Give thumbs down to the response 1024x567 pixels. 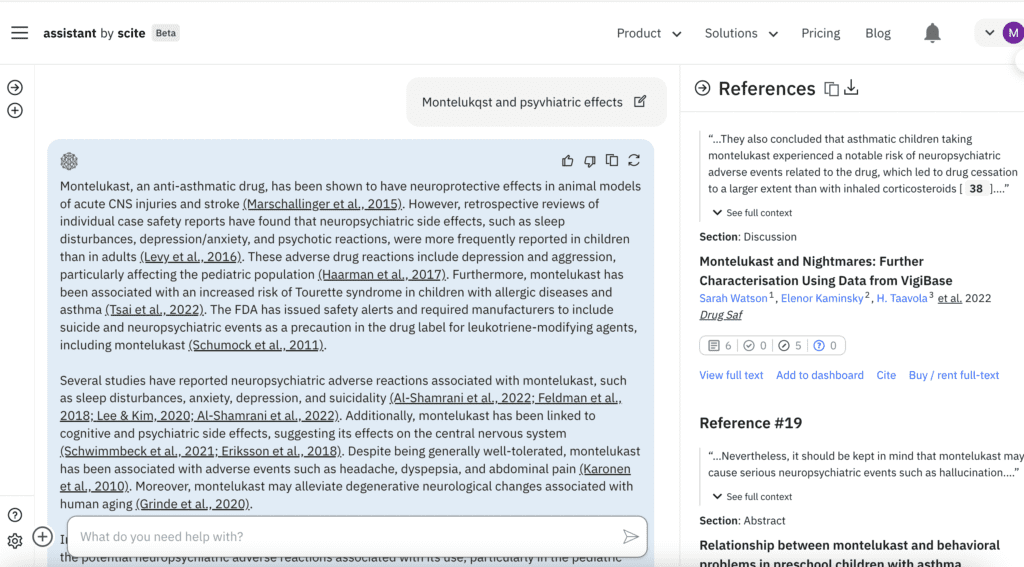(x=590, y=161)
